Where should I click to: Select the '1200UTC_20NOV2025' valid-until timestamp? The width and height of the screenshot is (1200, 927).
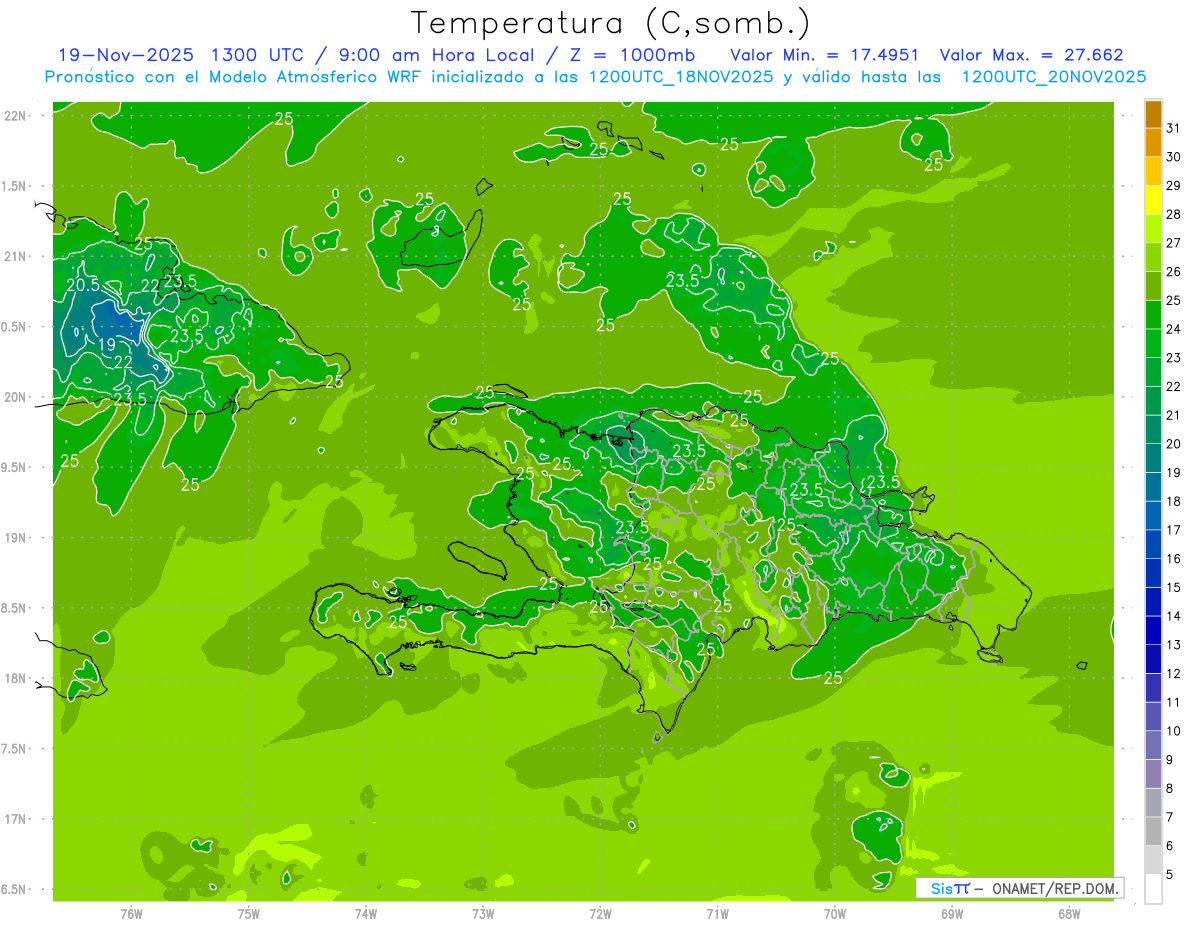(1053, 77)
